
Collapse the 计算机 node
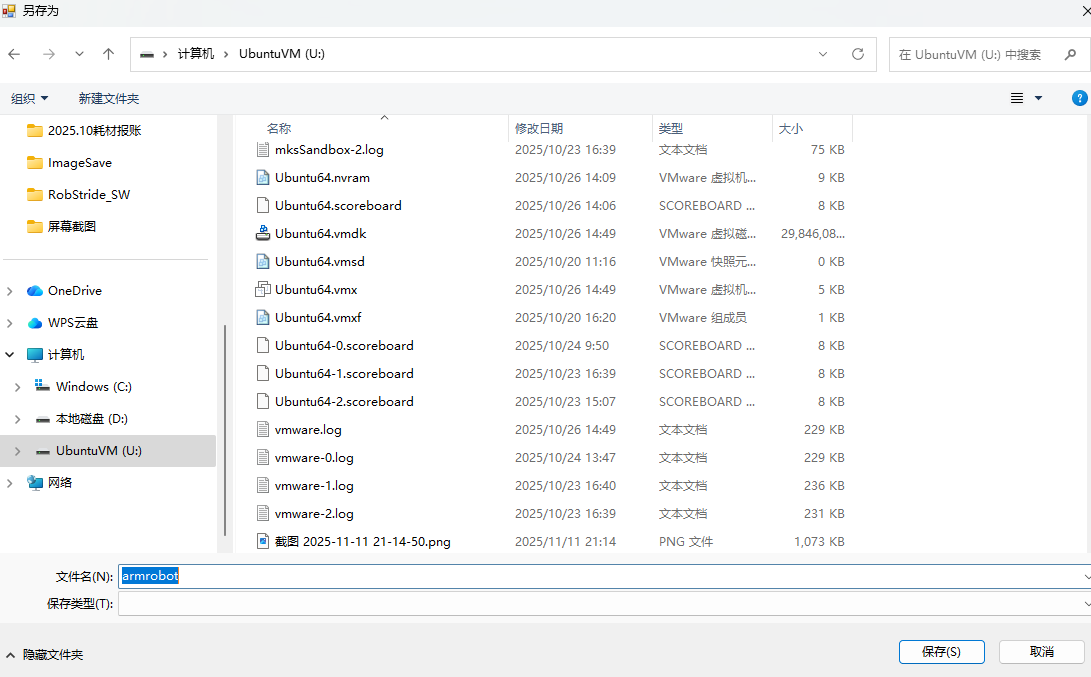click(10, 355)
